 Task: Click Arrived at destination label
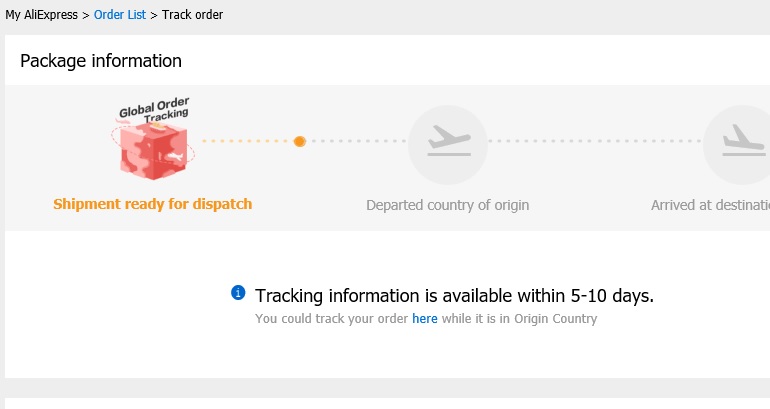[711, 205]
